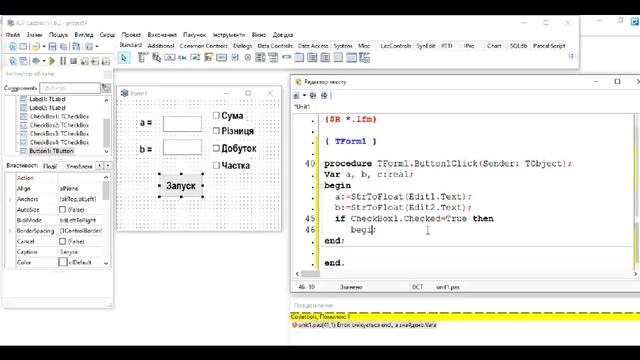
Task: Switch to the Події tab in Object Inspector
Action: [50, 166]
